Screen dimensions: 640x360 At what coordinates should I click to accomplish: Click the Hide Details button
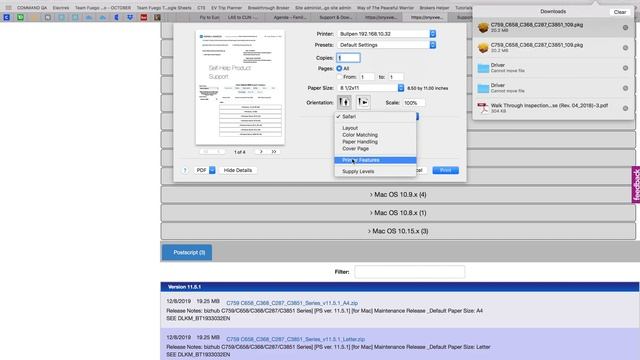[x=238, y=170]
